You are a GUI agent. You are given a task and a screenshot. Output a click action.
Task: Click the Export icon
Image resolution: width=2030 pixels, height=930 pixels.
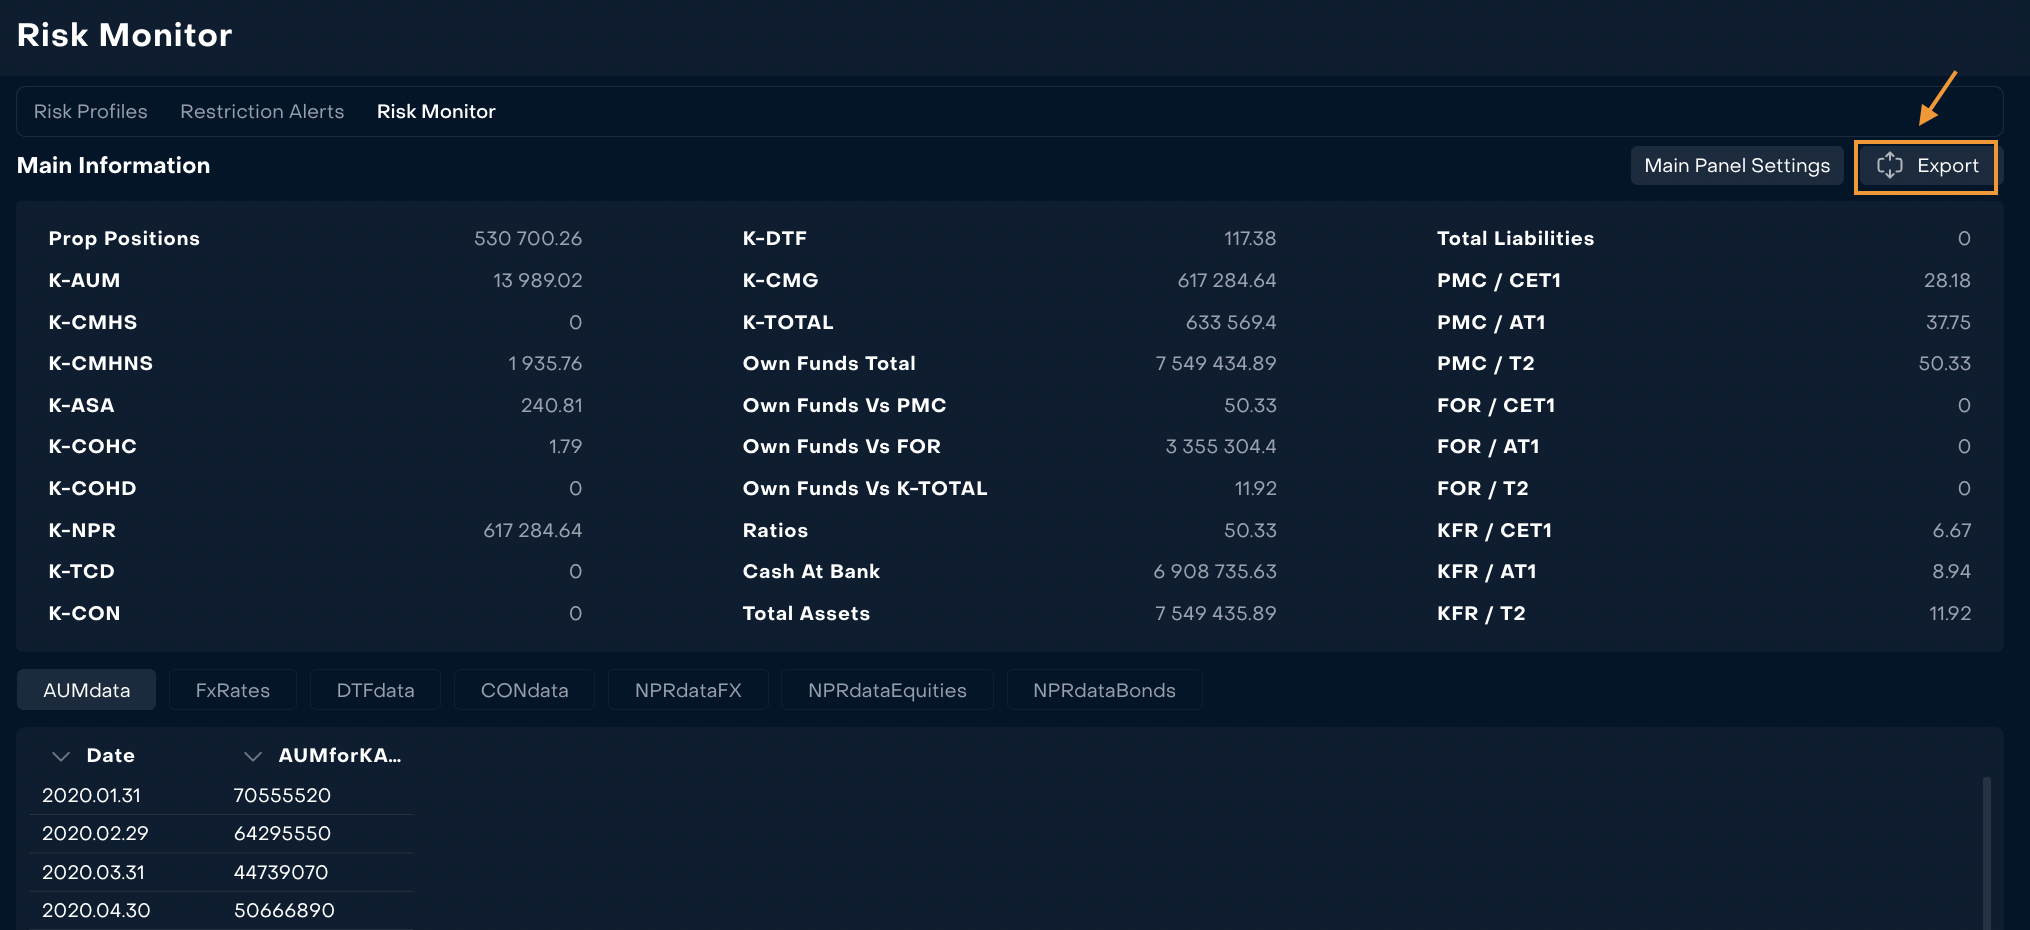click(x=1889, y=166)
